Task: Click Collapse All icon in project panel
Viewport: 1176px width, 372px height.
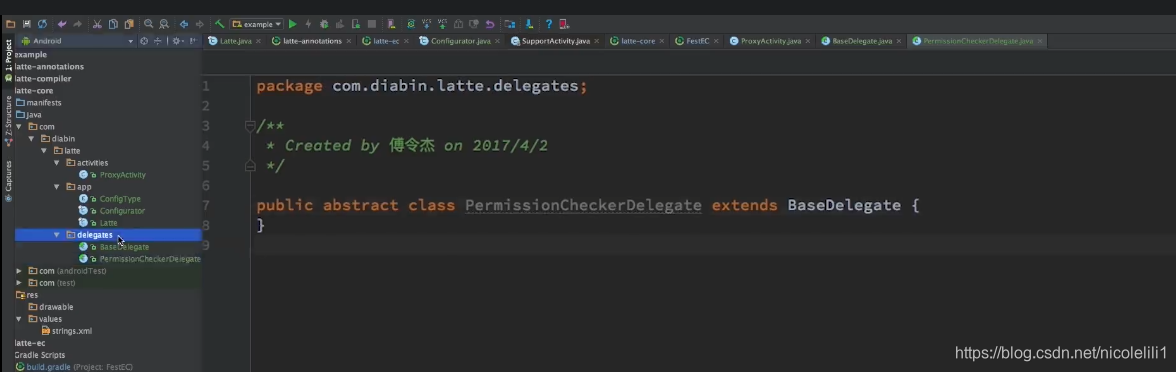Action: 158,41
